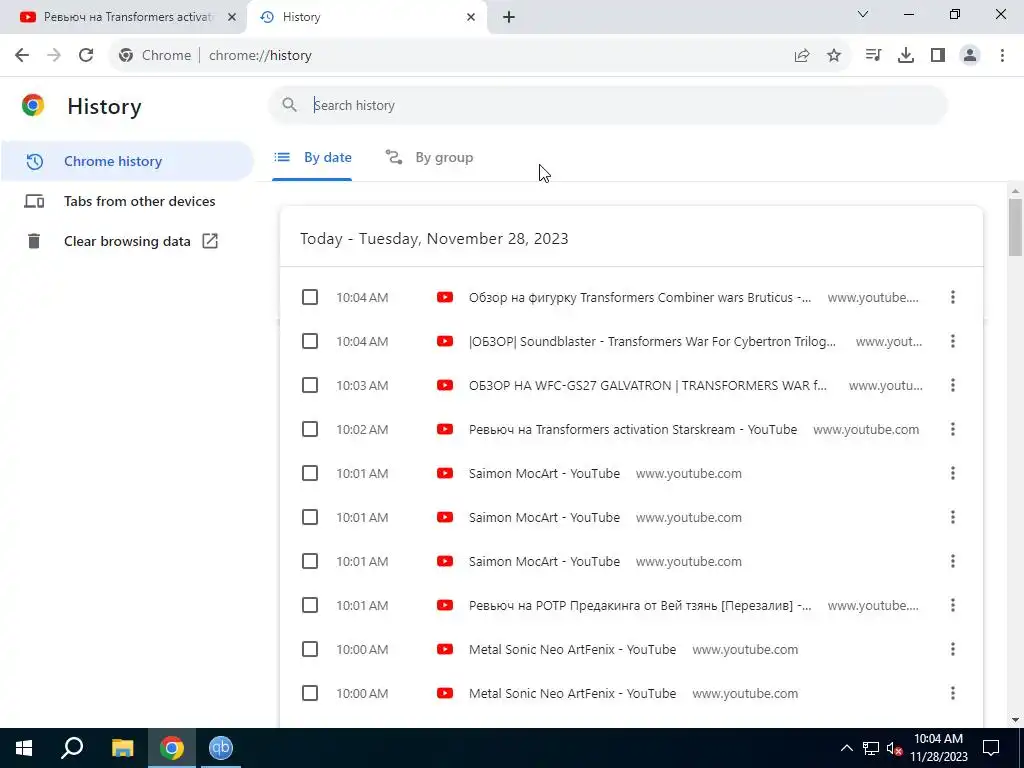Bookmark this page with the star icon
Image resolution: width=1024 pixels, height=768 pixels.
tap(834, 56)
